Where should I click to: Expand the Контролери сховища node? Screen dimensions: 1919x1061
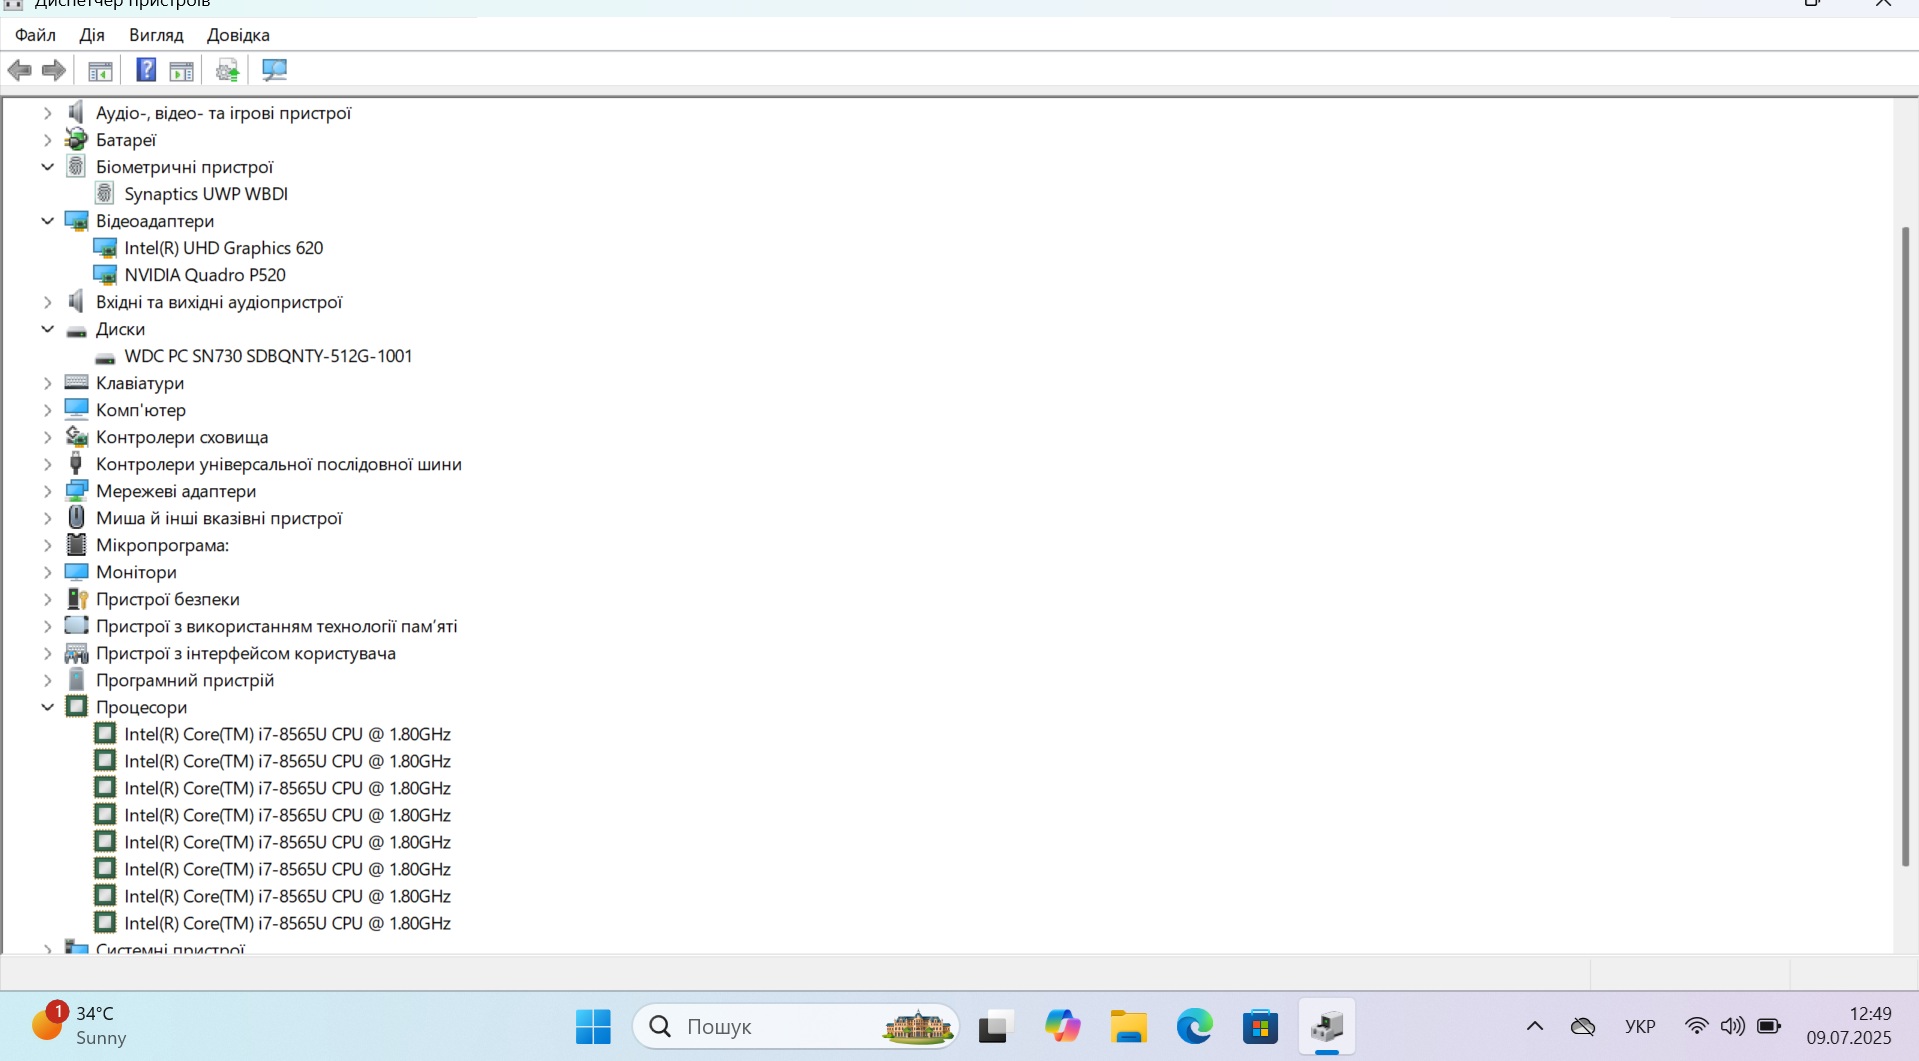(47, 437)
